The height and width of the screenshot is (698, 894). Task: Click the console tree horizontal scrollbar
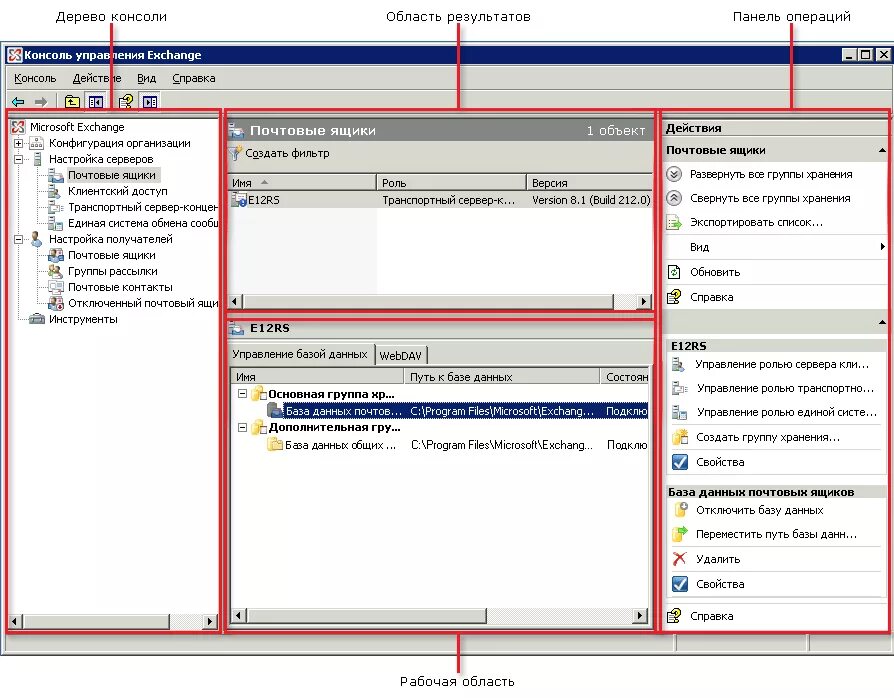[x=113, y=621]
